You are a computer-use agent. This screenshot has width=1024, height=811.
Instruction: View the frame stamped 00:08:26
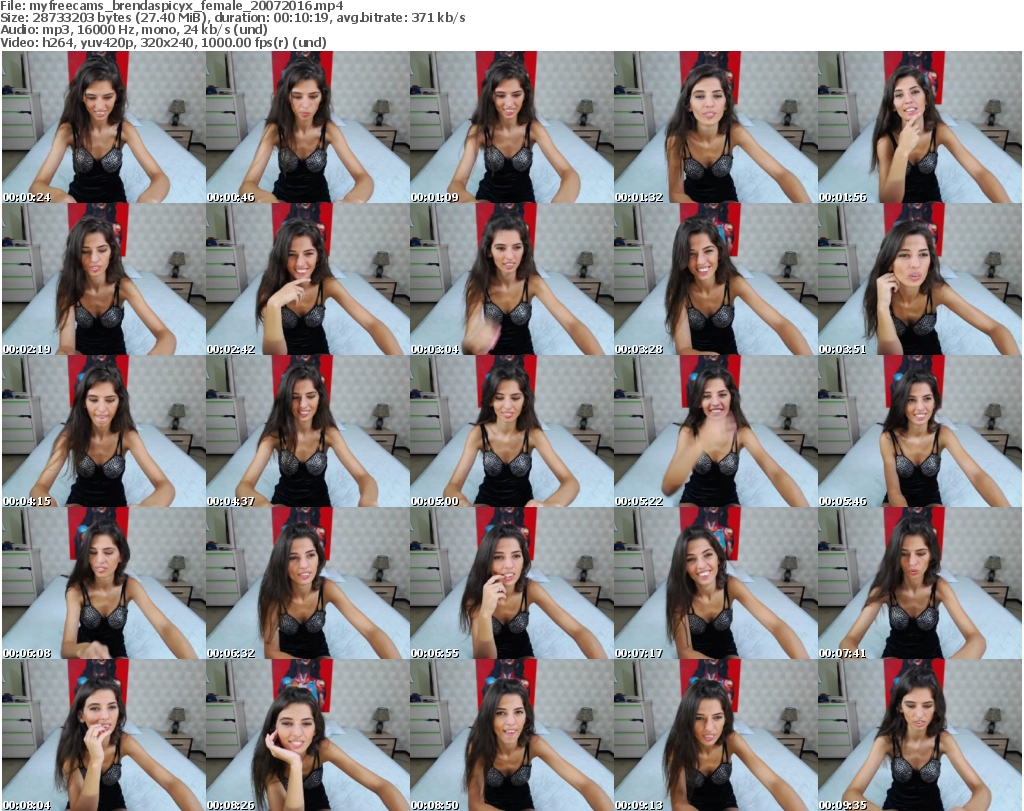(308, 735)
